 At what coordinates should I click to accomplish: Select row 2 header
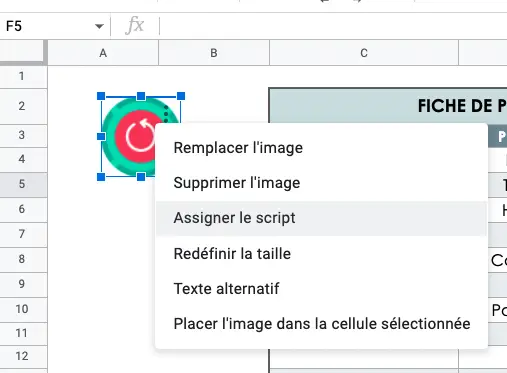point(23,106)
